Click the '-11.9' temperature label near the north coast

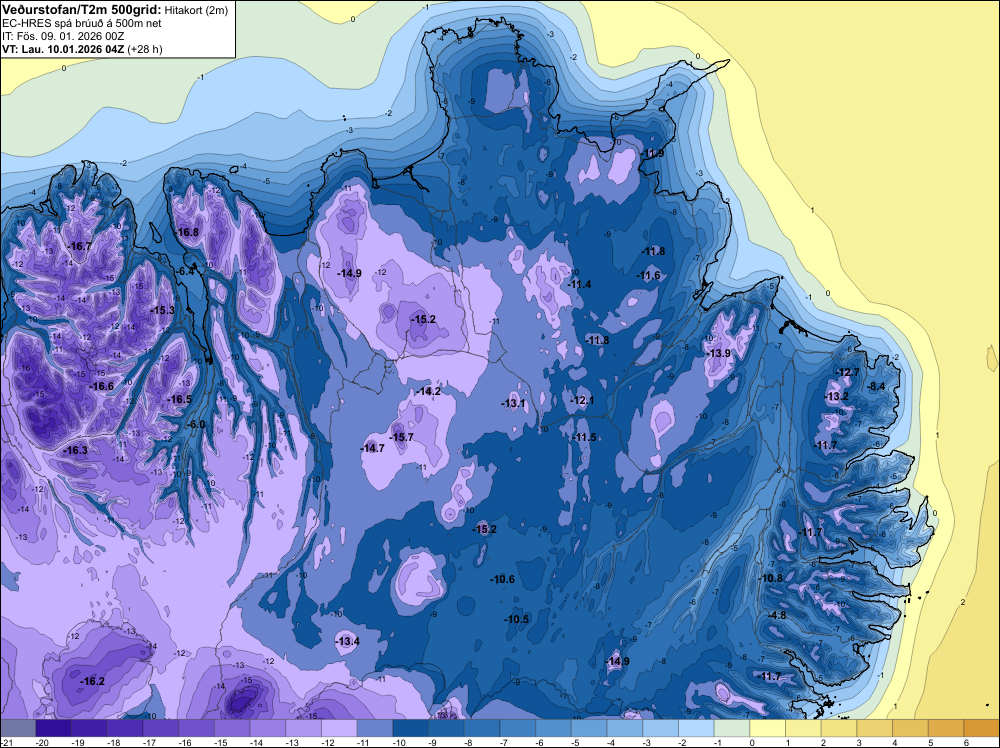(653, 153)
